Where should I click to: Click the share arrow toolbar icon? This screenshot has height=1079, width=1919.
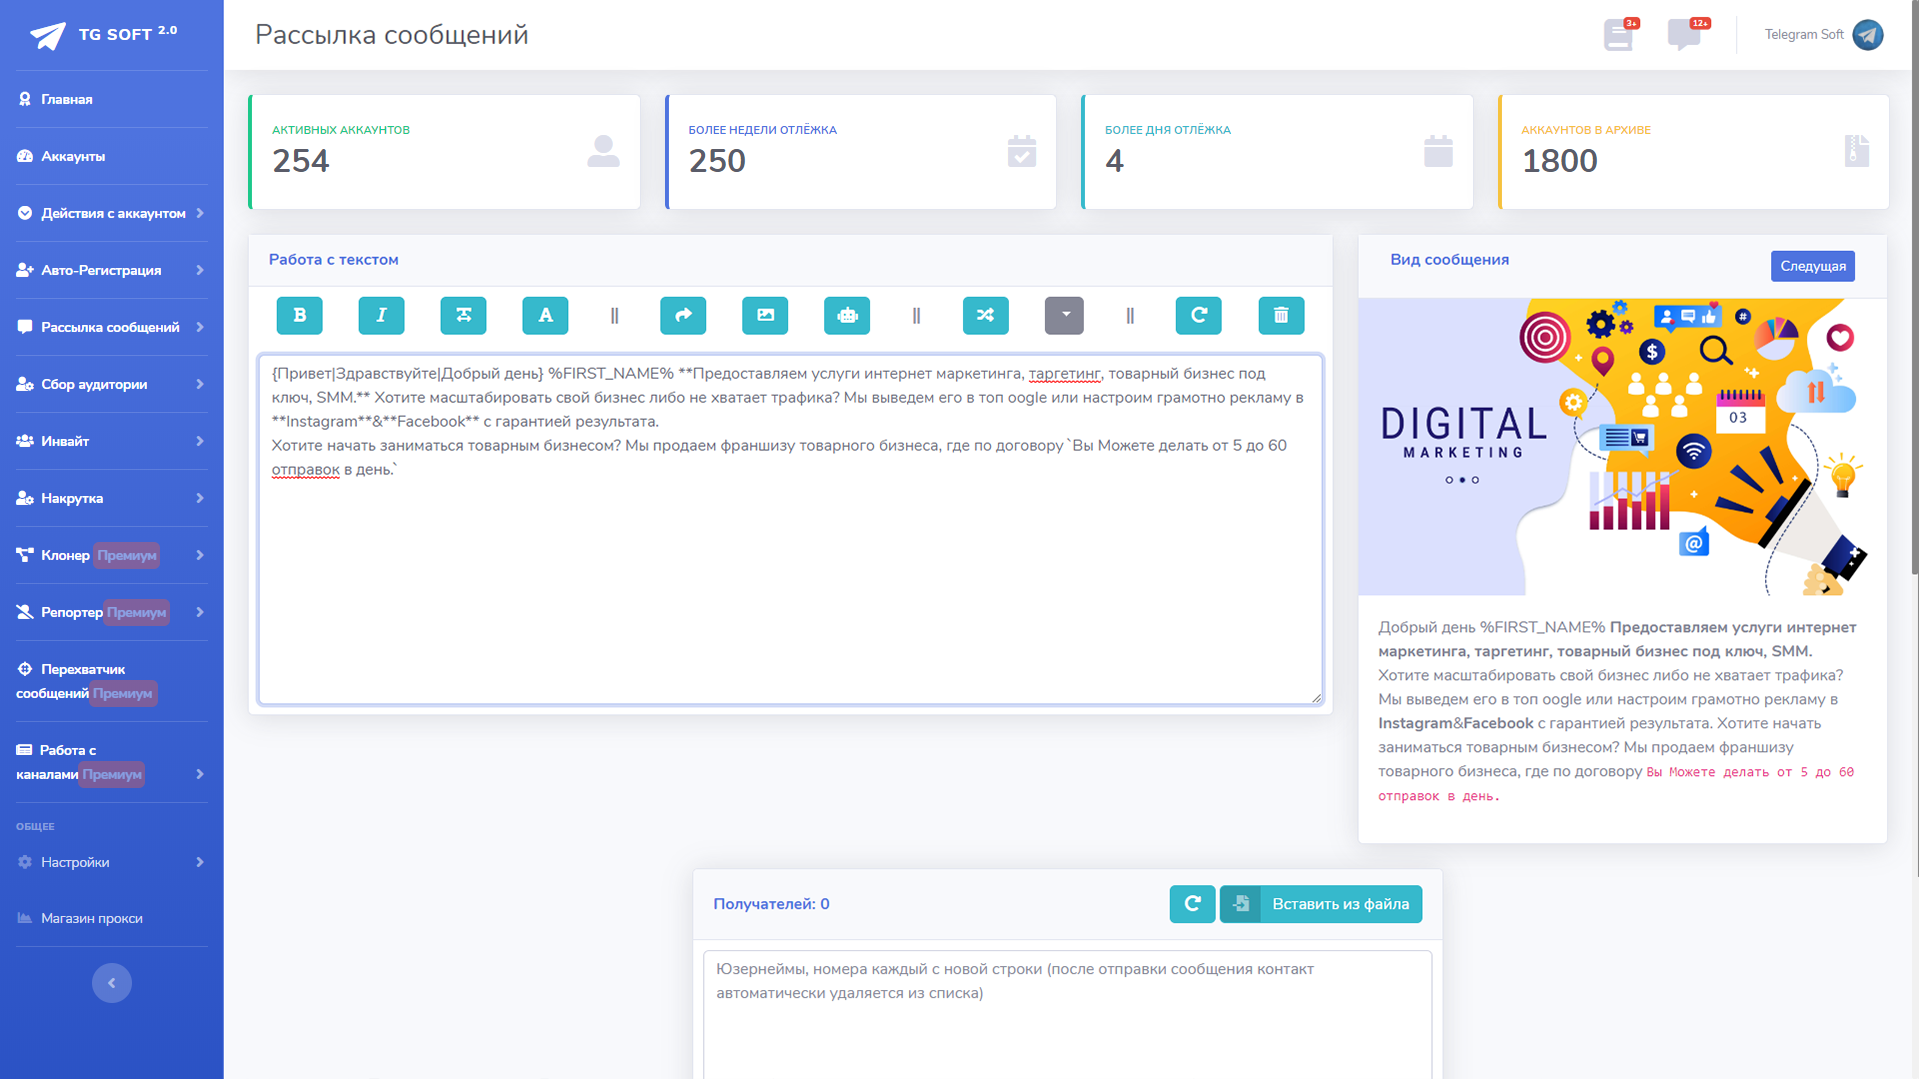point(683,315)
